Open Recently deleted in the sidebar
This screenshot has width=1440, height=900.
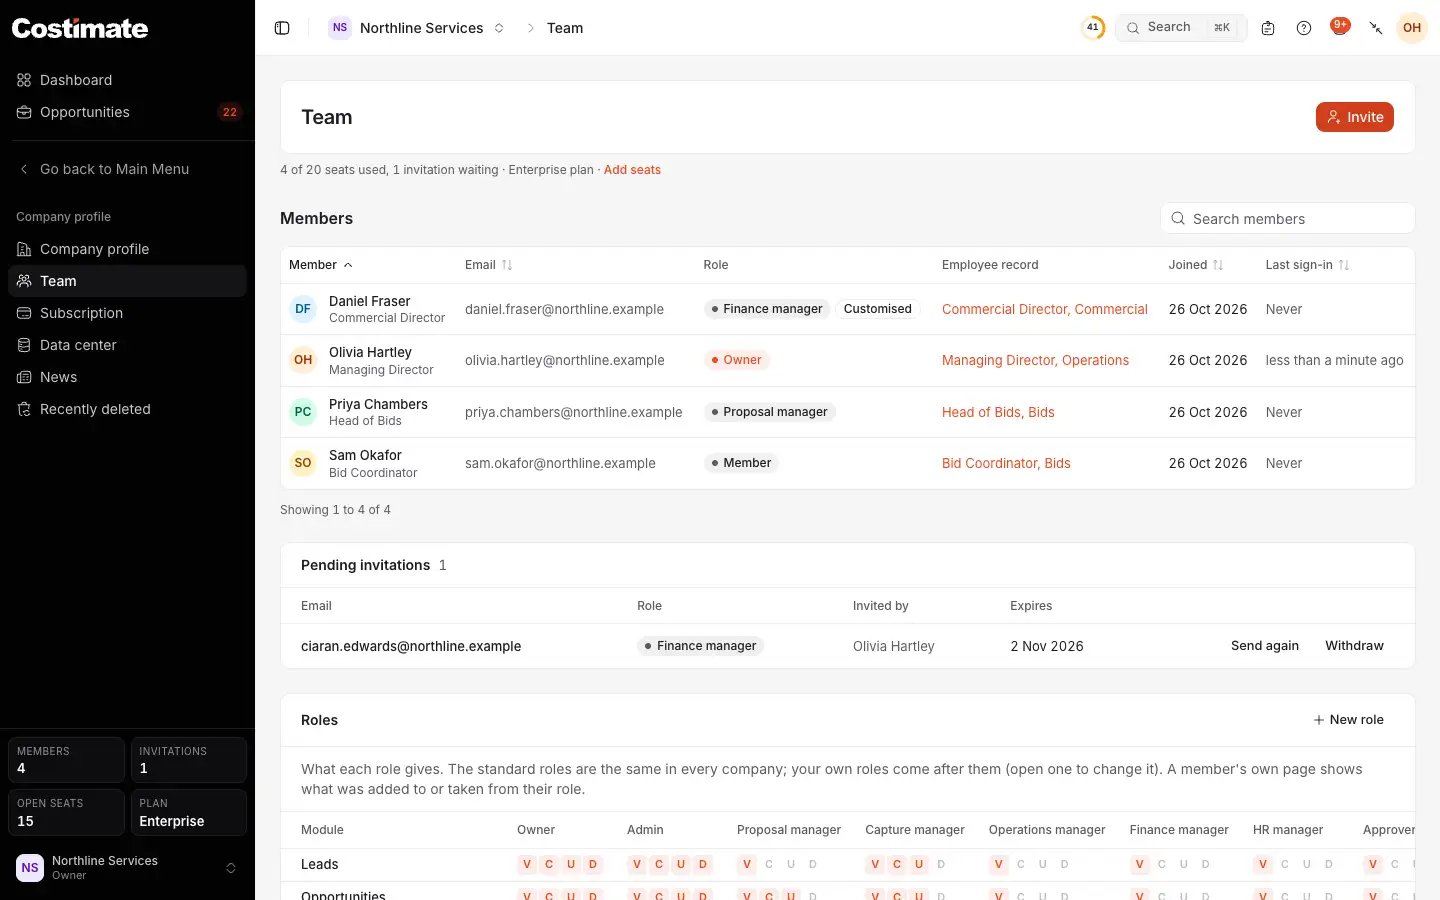pos(127,409)
